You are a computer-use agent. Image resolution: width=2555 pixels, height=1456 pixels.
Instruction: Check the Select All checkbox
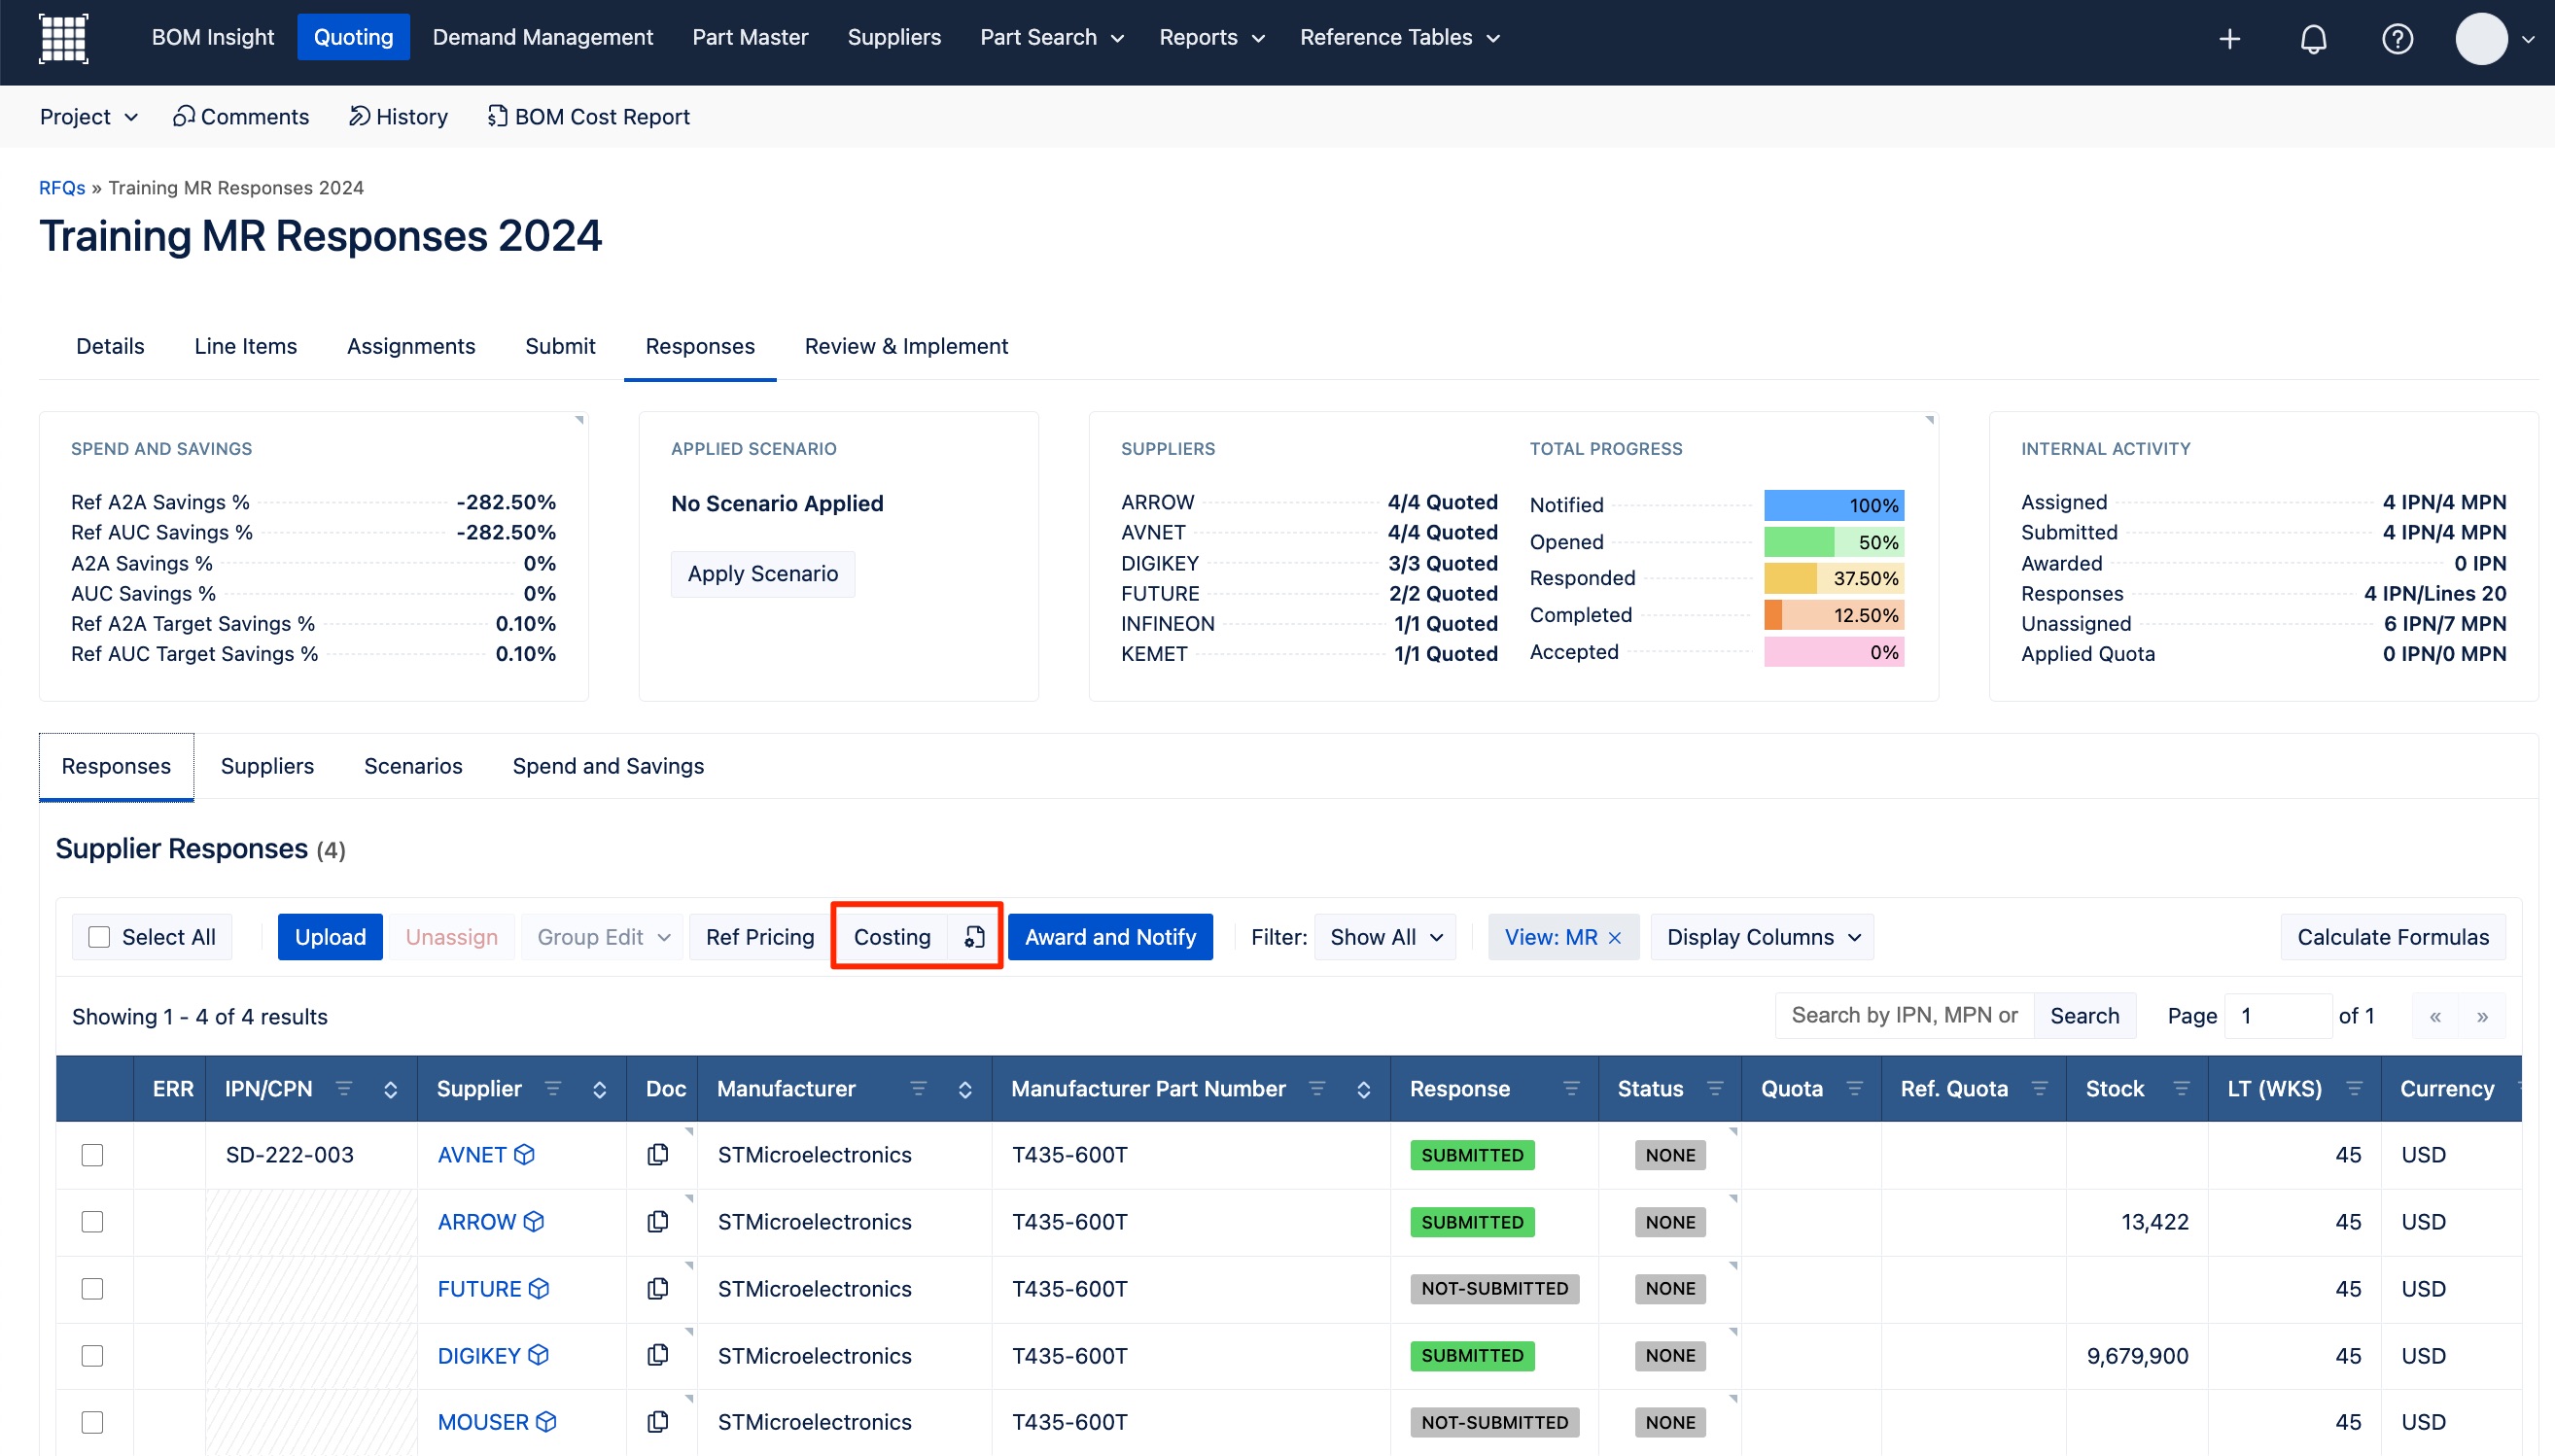click(99, 937)
